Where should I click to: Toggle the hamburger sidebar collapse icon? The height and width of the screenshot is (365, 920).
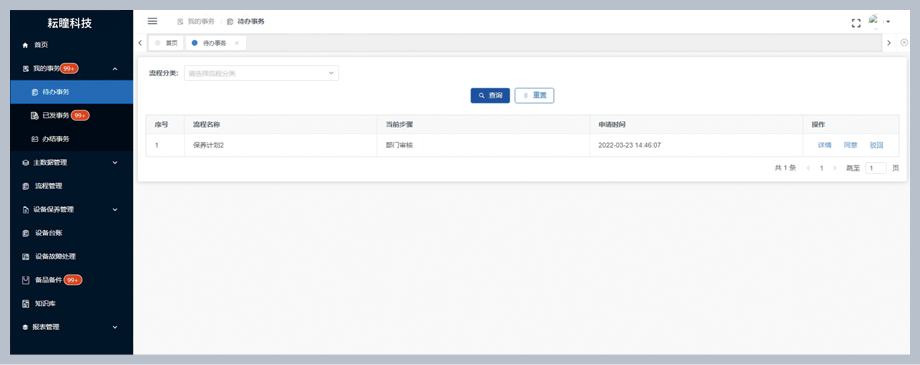(152, 21)
